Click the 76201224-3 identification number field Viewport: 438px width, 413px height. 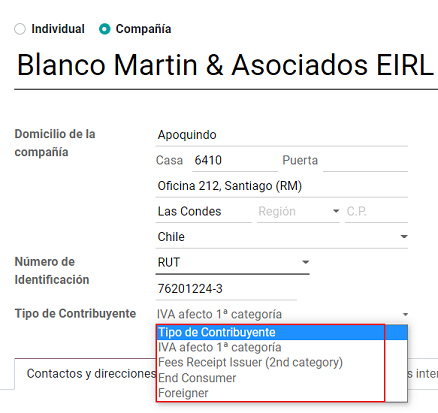point(226,289)
